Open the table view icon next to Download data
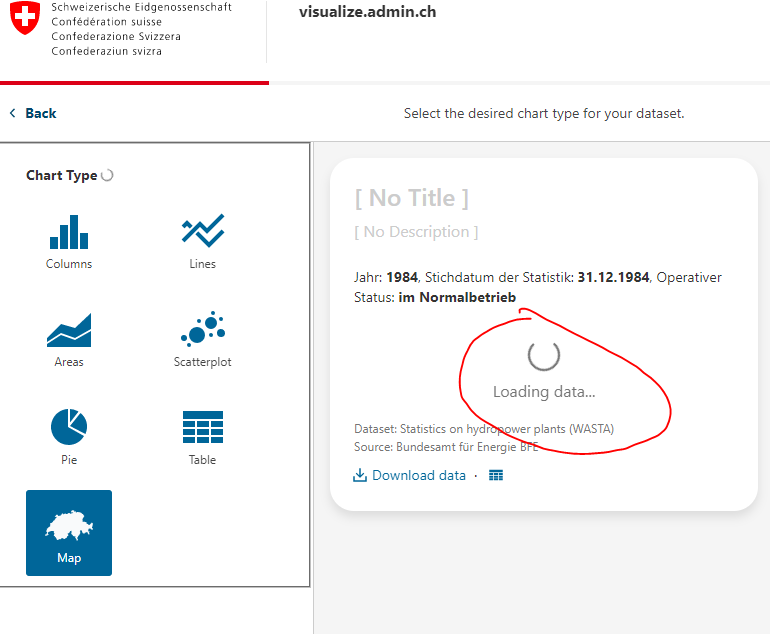Image resolution: width=770 pixels, height=634 pixels. pos(496,475)
